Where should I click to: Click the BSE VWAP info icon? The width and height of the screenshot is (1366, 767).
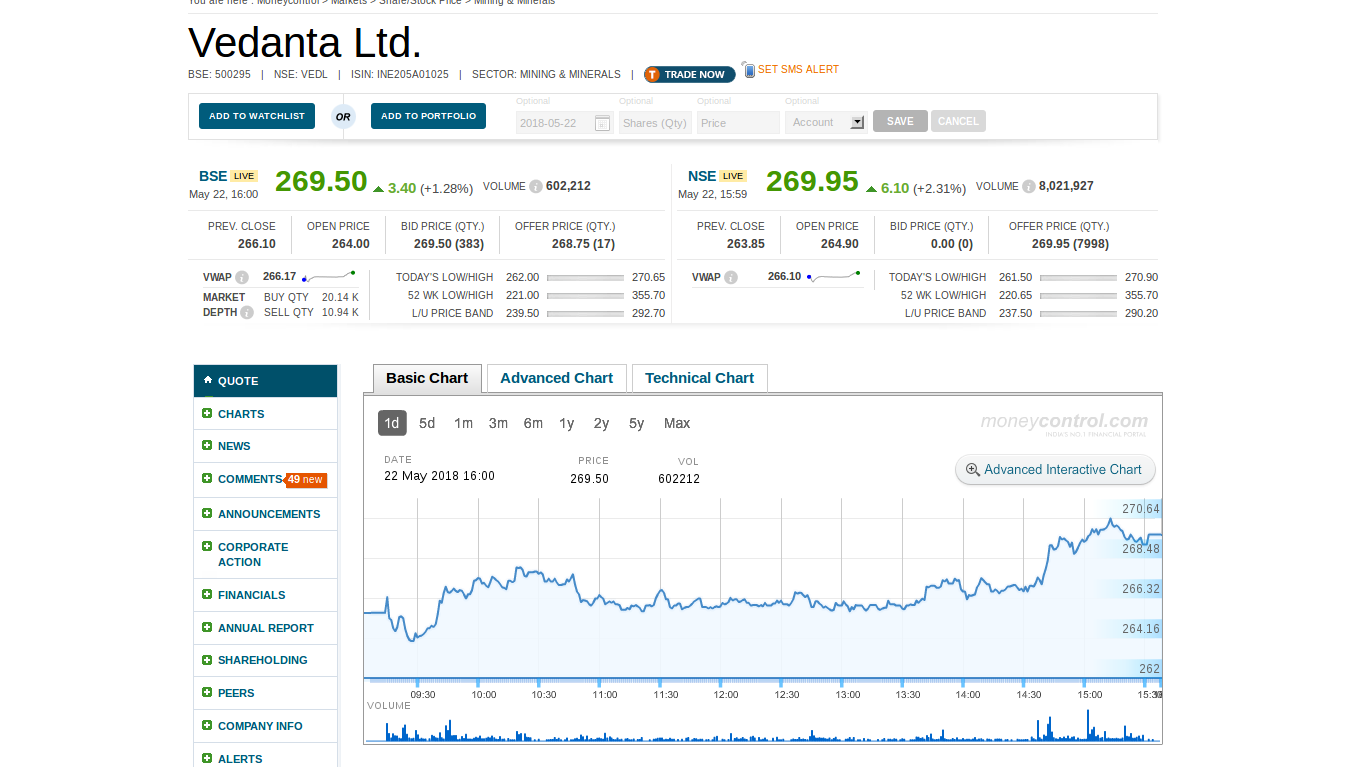point(242,278)
